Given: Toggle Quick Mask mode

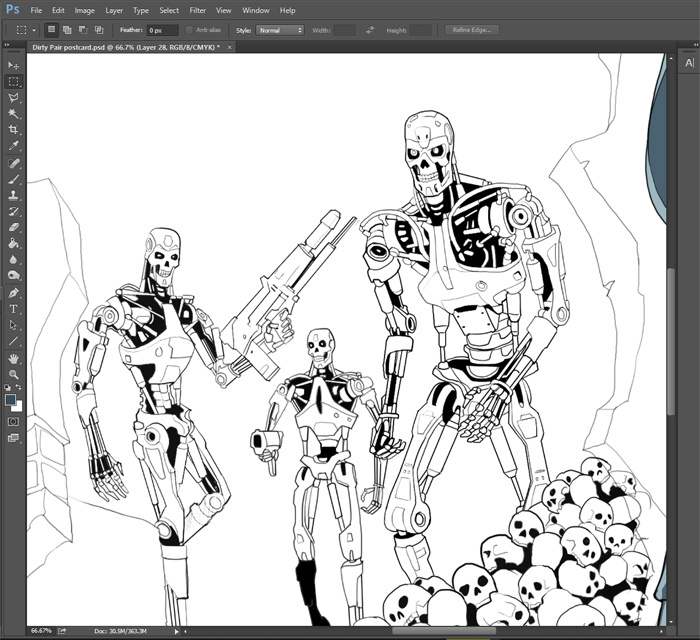Looking at the screenshot, I should coord(13,422).
